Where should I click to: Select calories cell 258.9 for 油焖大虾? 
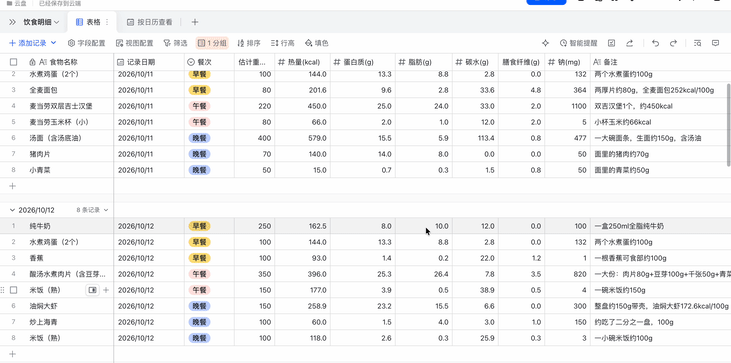tap(303, 306)
